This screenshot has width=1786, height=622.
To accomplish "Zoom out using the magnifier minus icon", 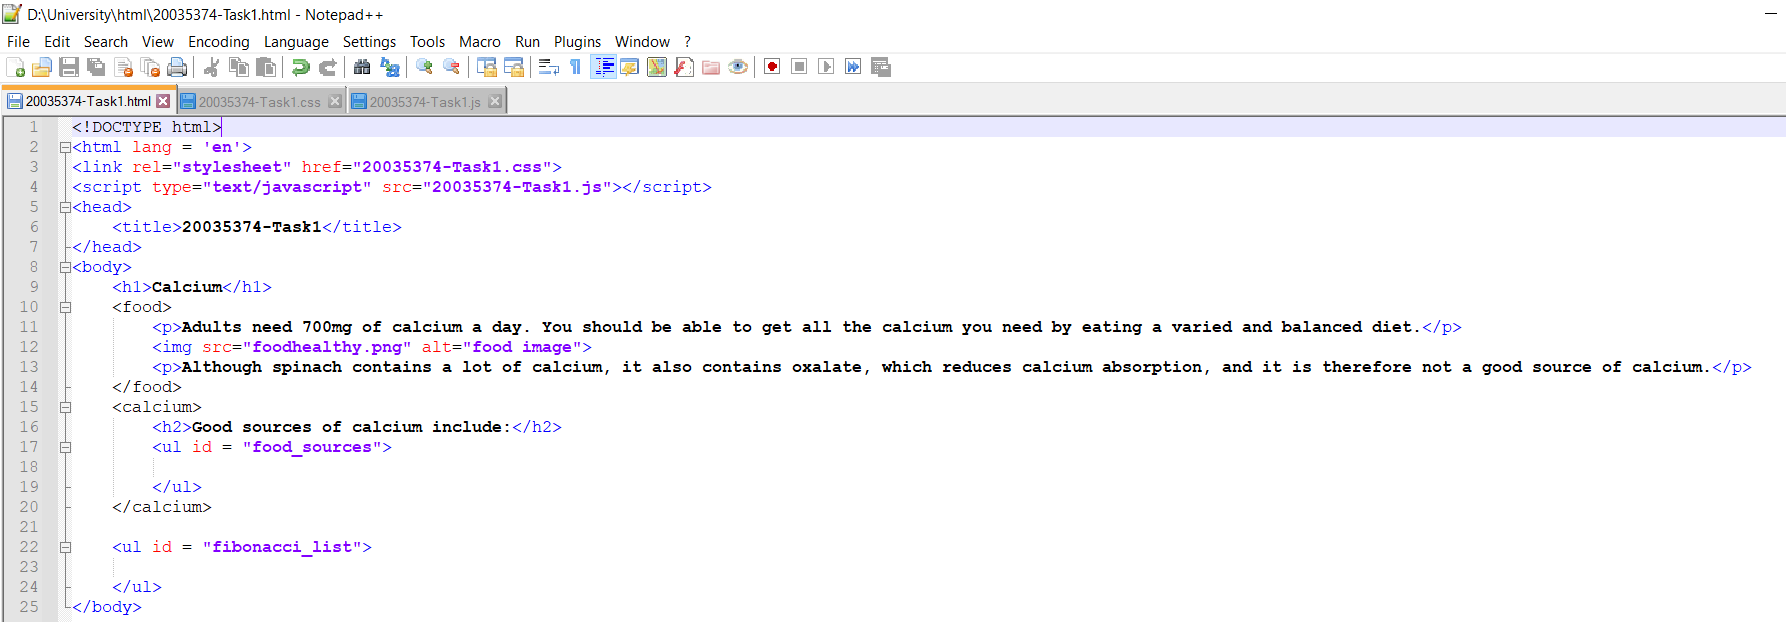I will (451, 67).
